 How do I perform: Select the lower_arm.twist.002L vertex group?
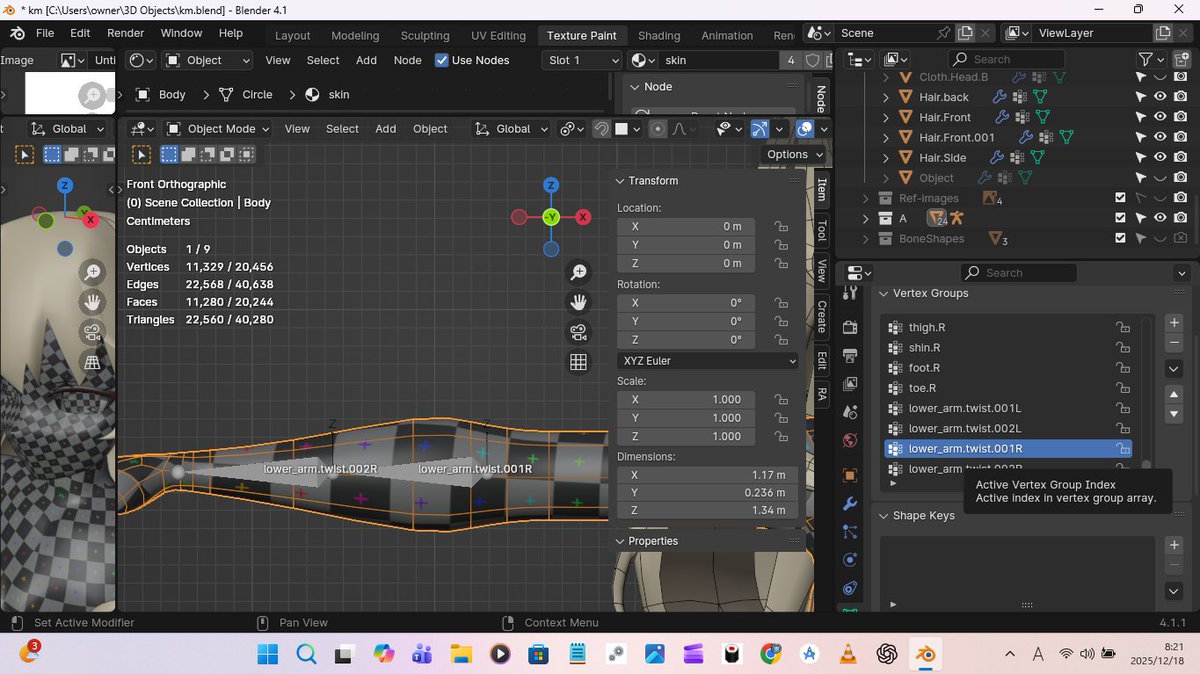point(1009,428)
